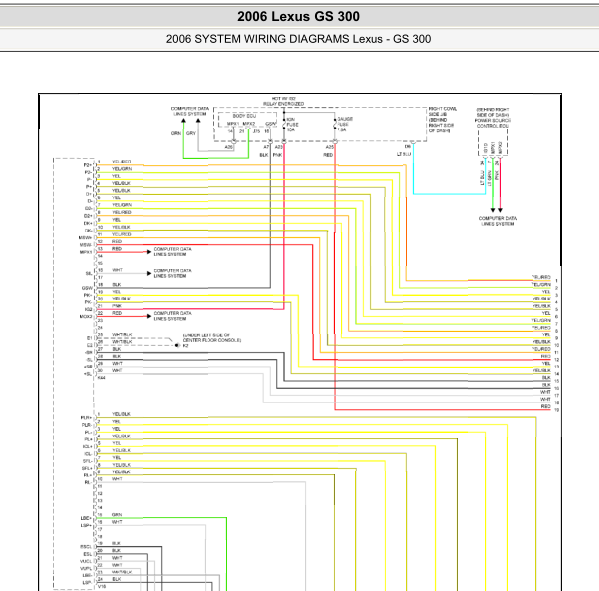Click "WHT/BLK" wire label at pin 25
This screenshot has width=599, height=591.
pos(122,335)
